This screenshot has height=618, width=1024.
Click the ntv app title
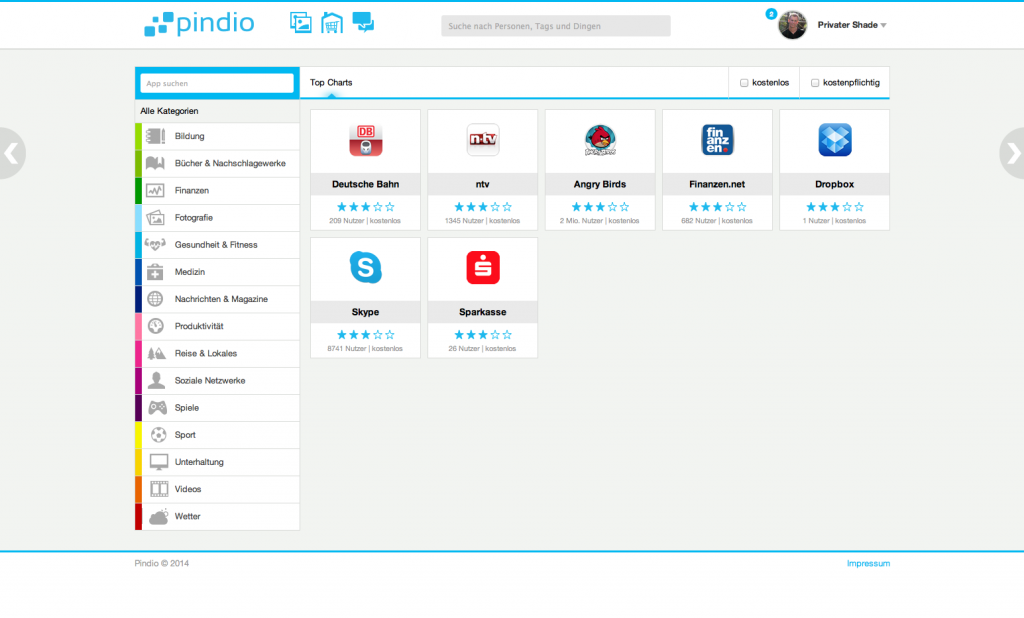point(483,184)
